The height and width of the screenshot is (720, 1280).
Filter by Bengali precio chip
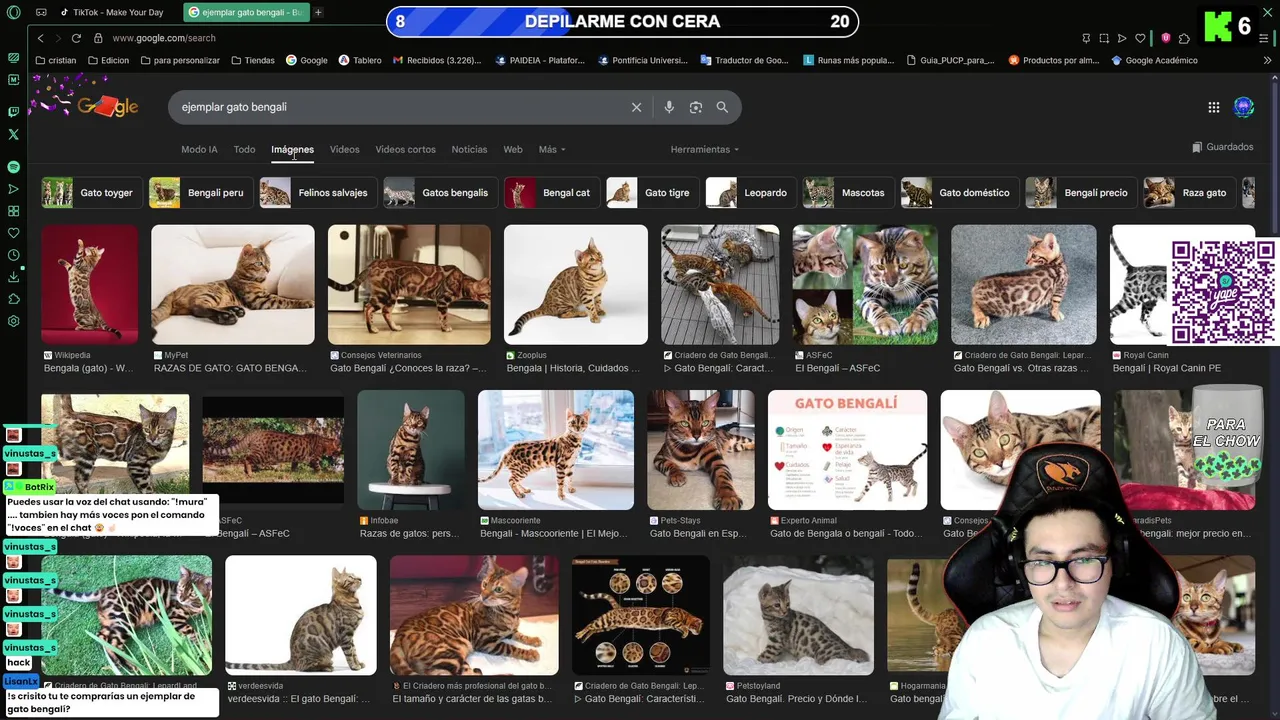[1080, 192]
